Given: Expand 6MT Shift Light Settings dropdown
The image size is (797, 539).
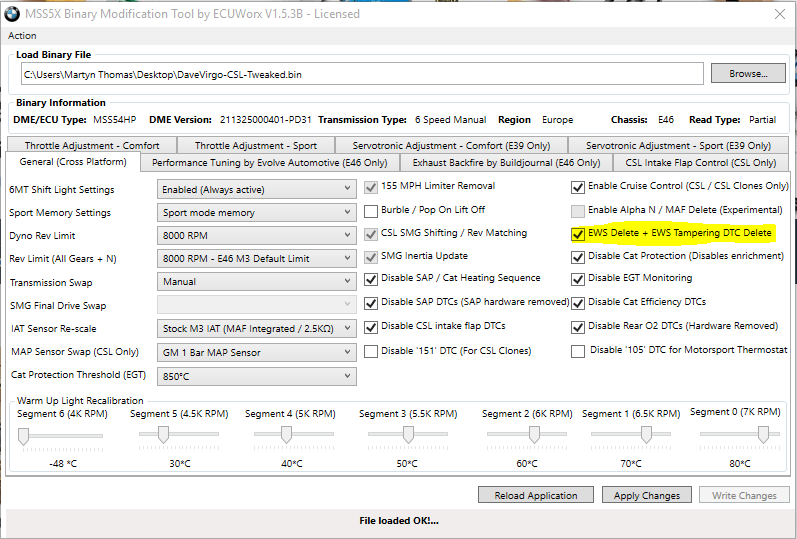Looking at the screenshot, I should [x=257, y=190].
